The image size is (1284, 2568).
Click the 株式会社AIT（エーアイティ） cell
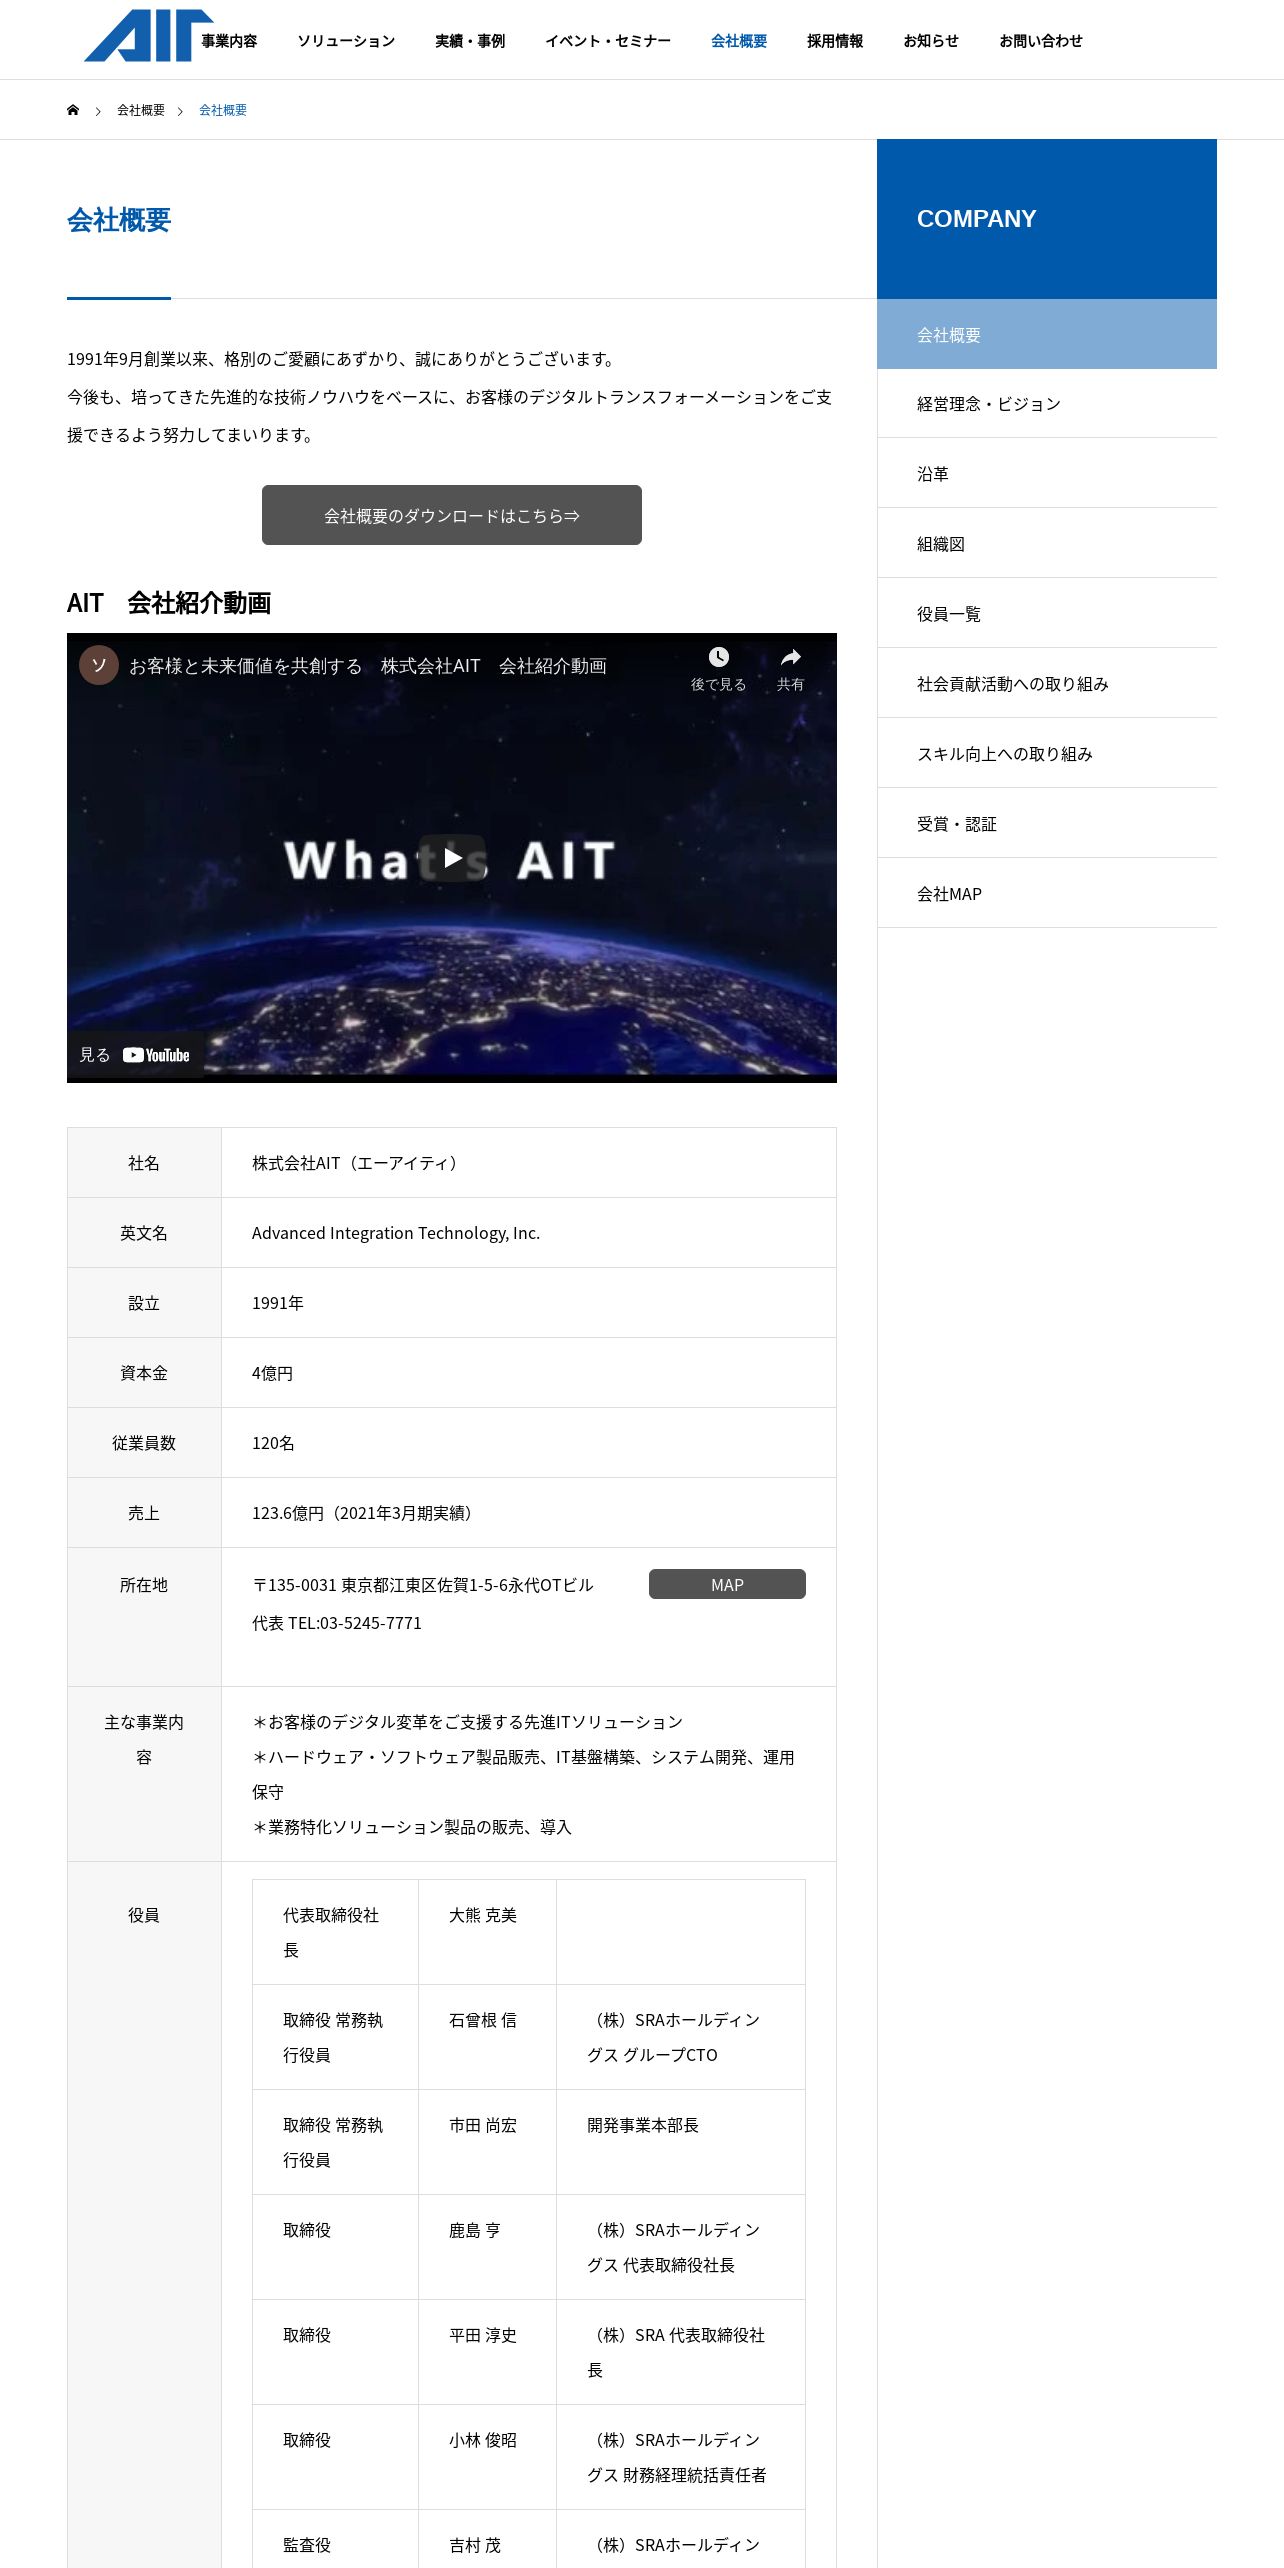click(x=529, y=1163)
